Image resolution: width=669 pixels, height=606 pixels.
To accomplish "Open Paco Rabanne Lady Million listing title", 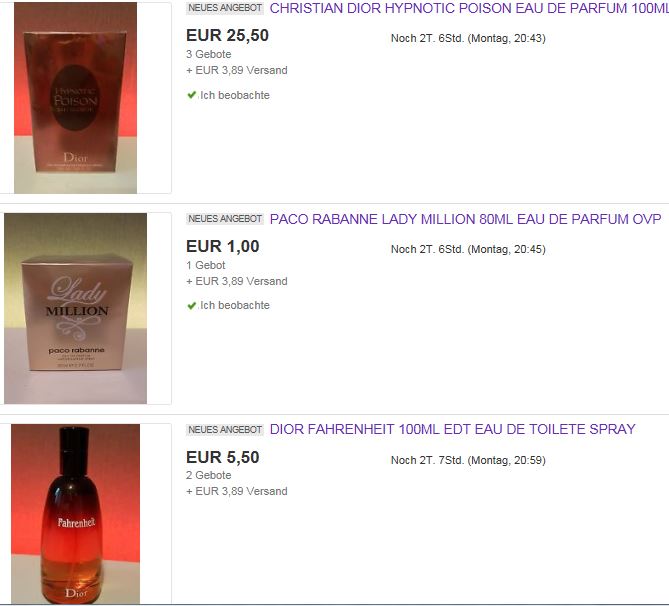I will [x=465, y=219].
